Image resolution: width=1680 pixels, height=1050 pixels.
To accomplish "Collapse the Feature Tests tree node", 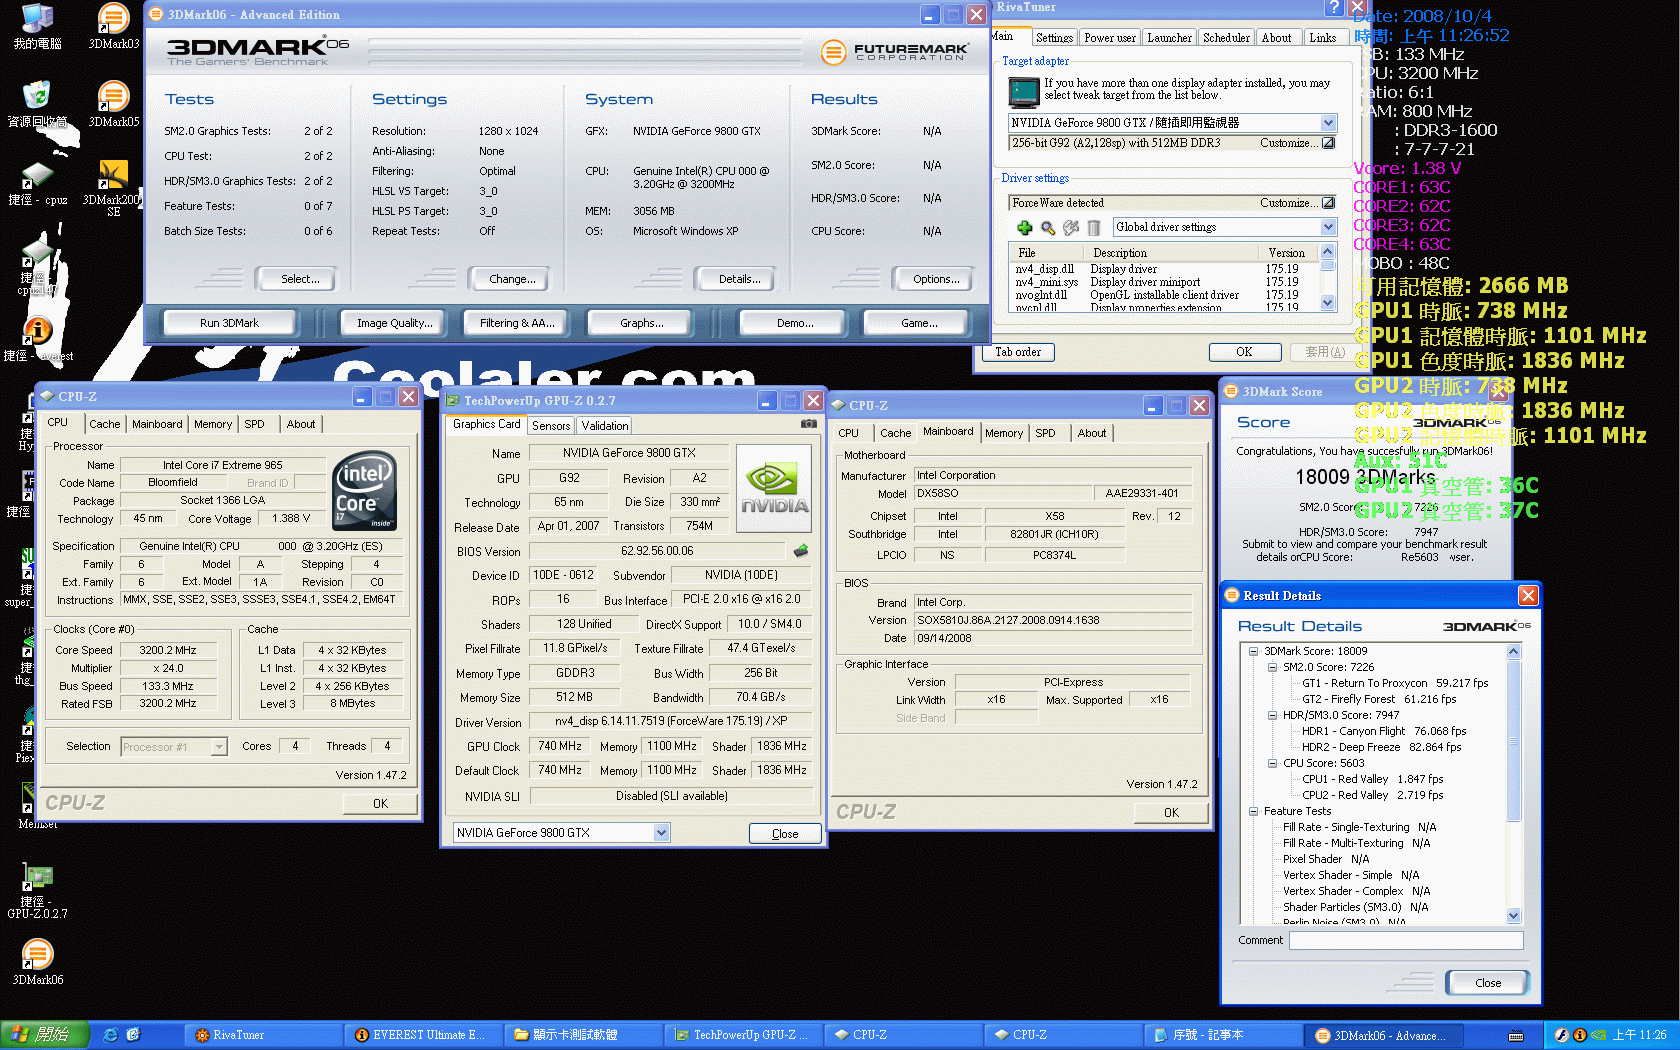I will tap(1253, 811).
